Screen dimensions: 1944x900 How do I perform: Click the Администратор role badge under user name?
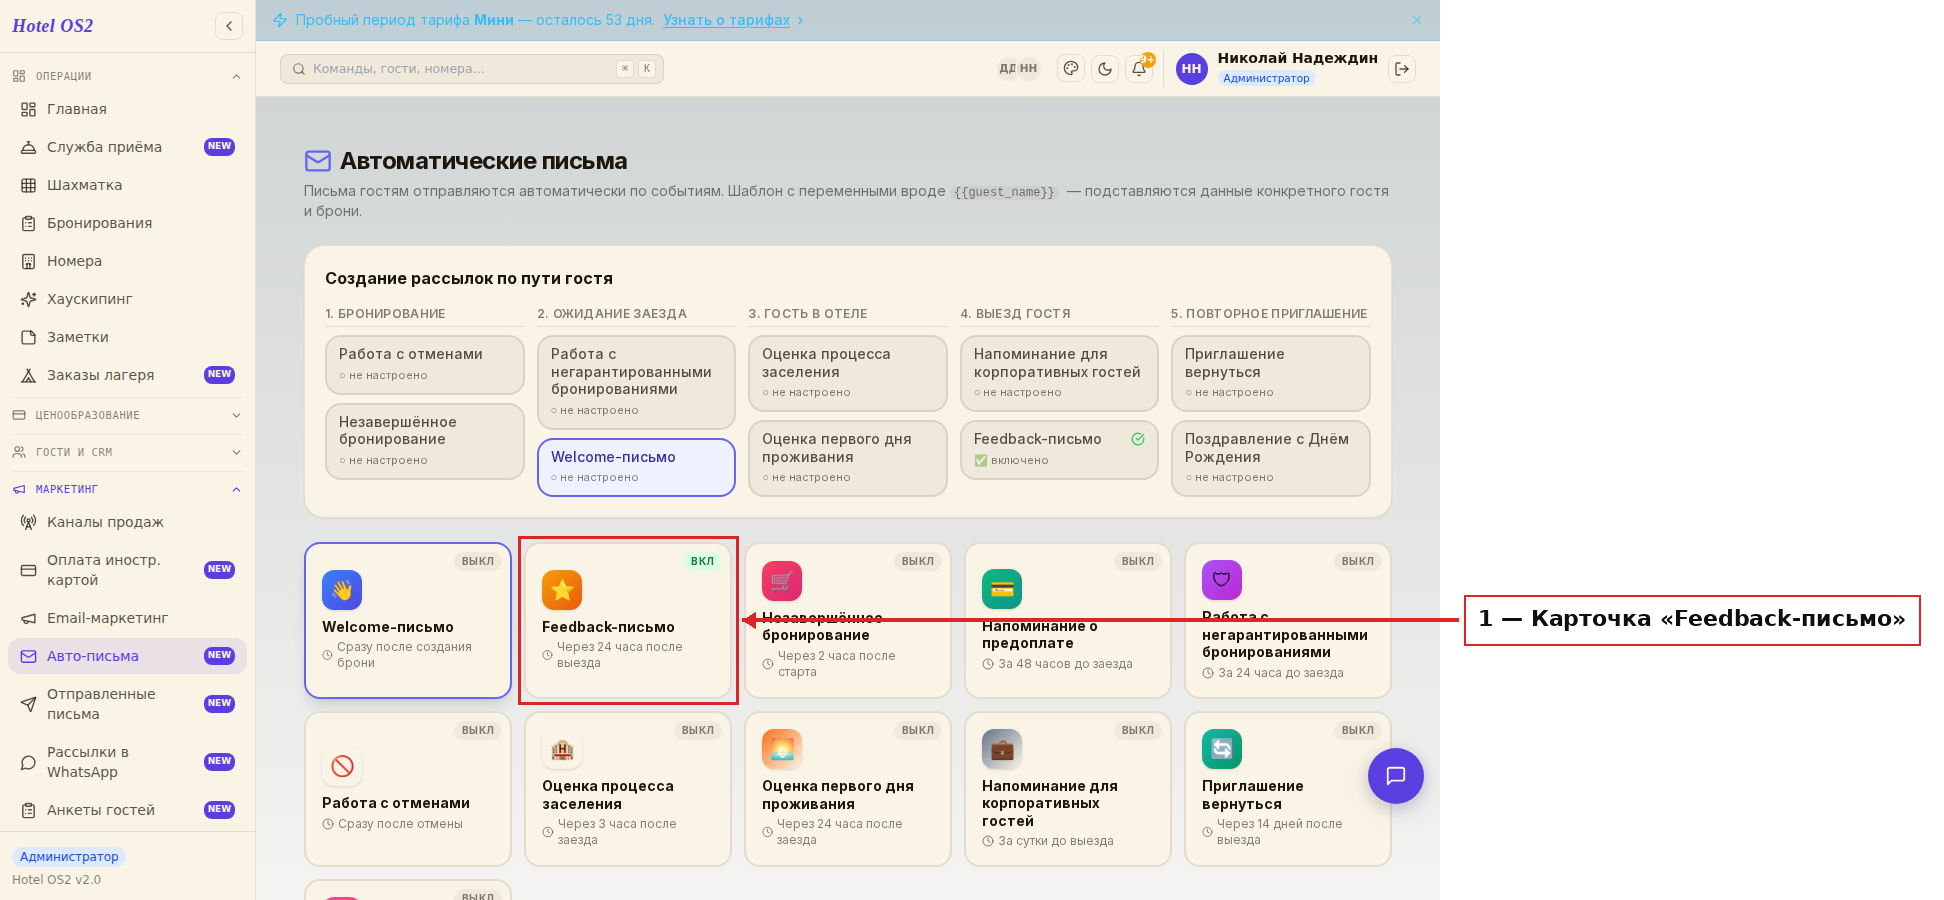pos(1266,78)
